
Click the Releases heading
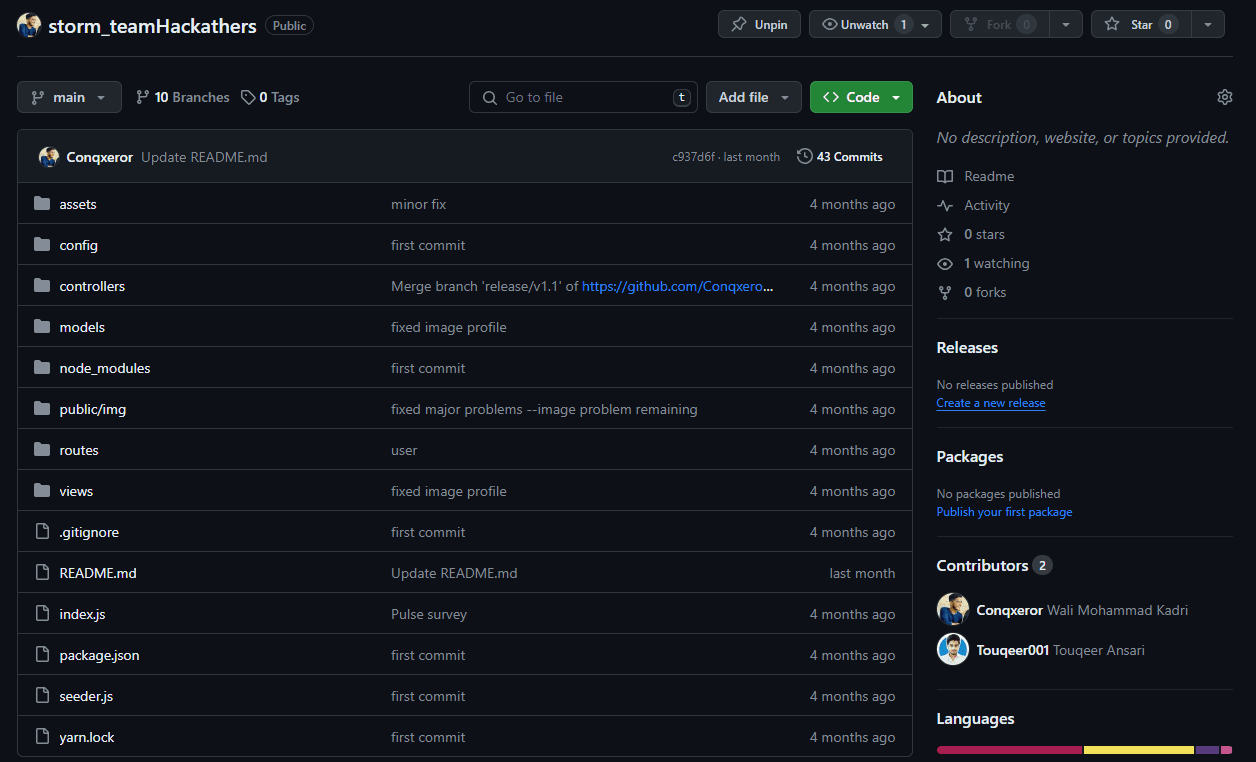pyautogui.click(x=967, y=347)
